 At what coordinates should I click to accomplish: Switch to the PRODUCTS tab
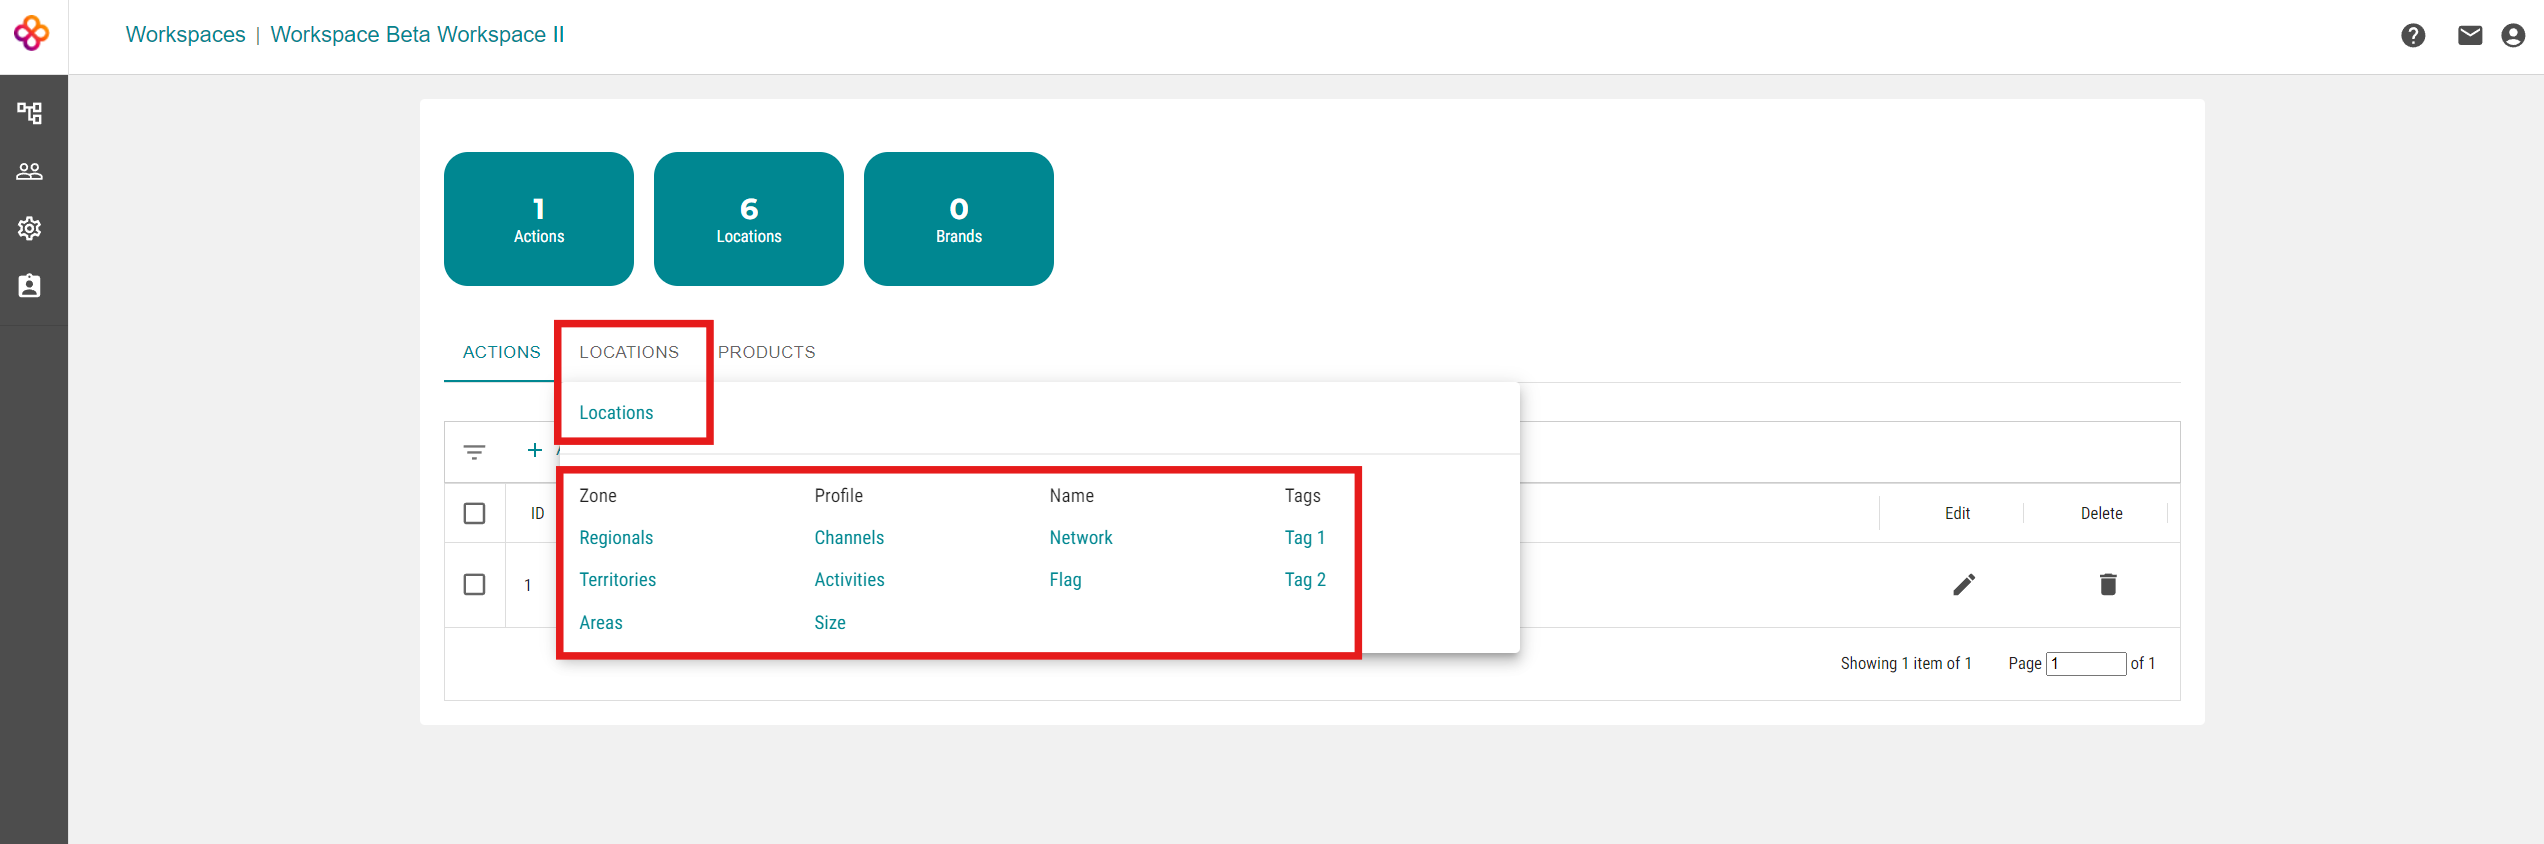(766, 352)
